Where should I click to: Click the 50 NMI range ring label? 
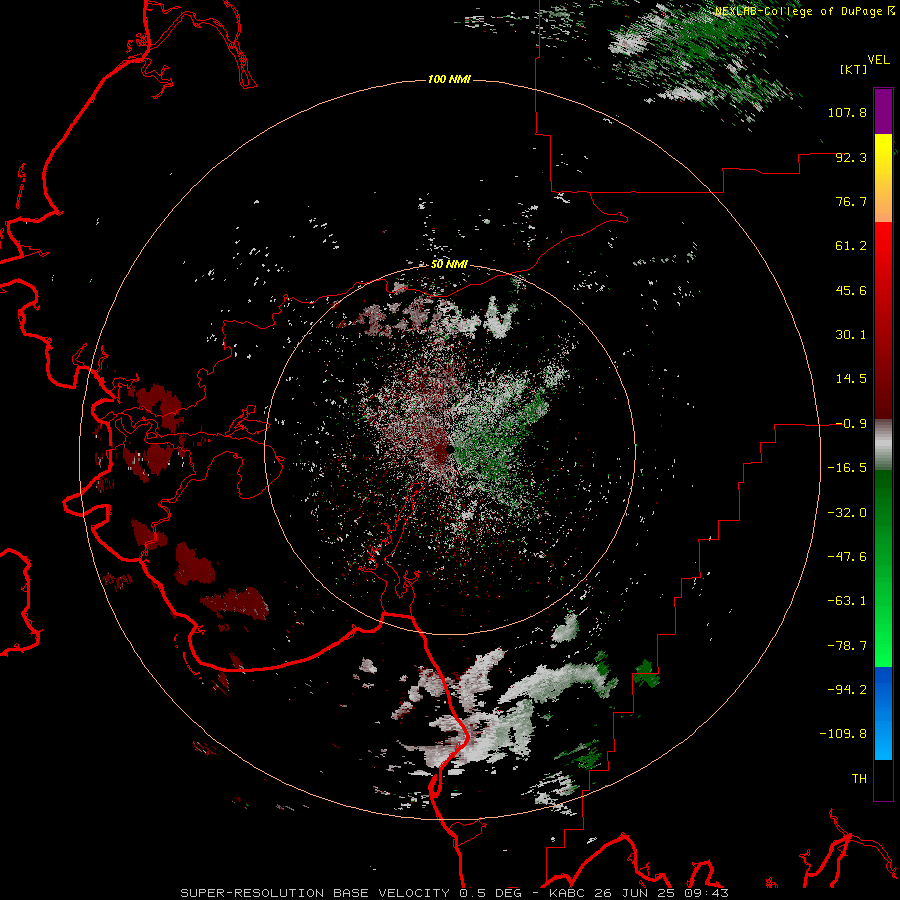coord(449,264)
